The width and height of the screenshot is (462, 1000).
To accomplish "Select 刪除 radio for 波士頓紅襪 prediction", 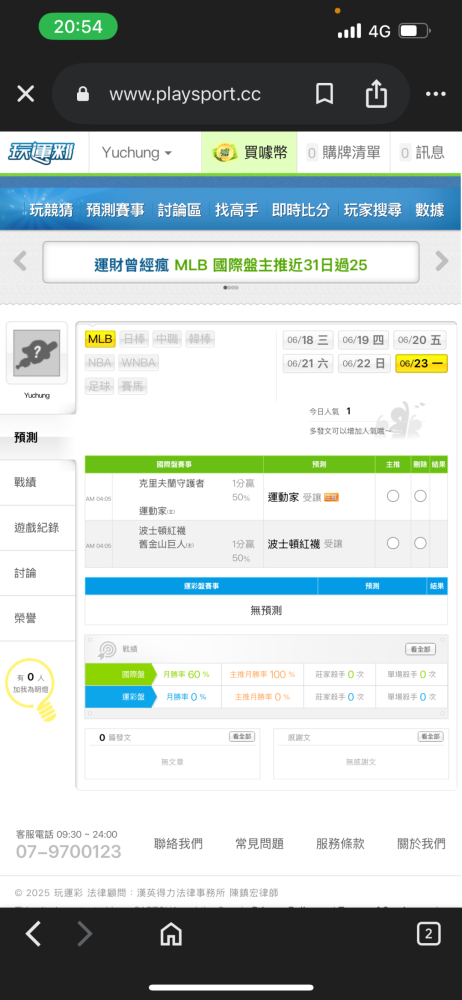I will [420, 543].
